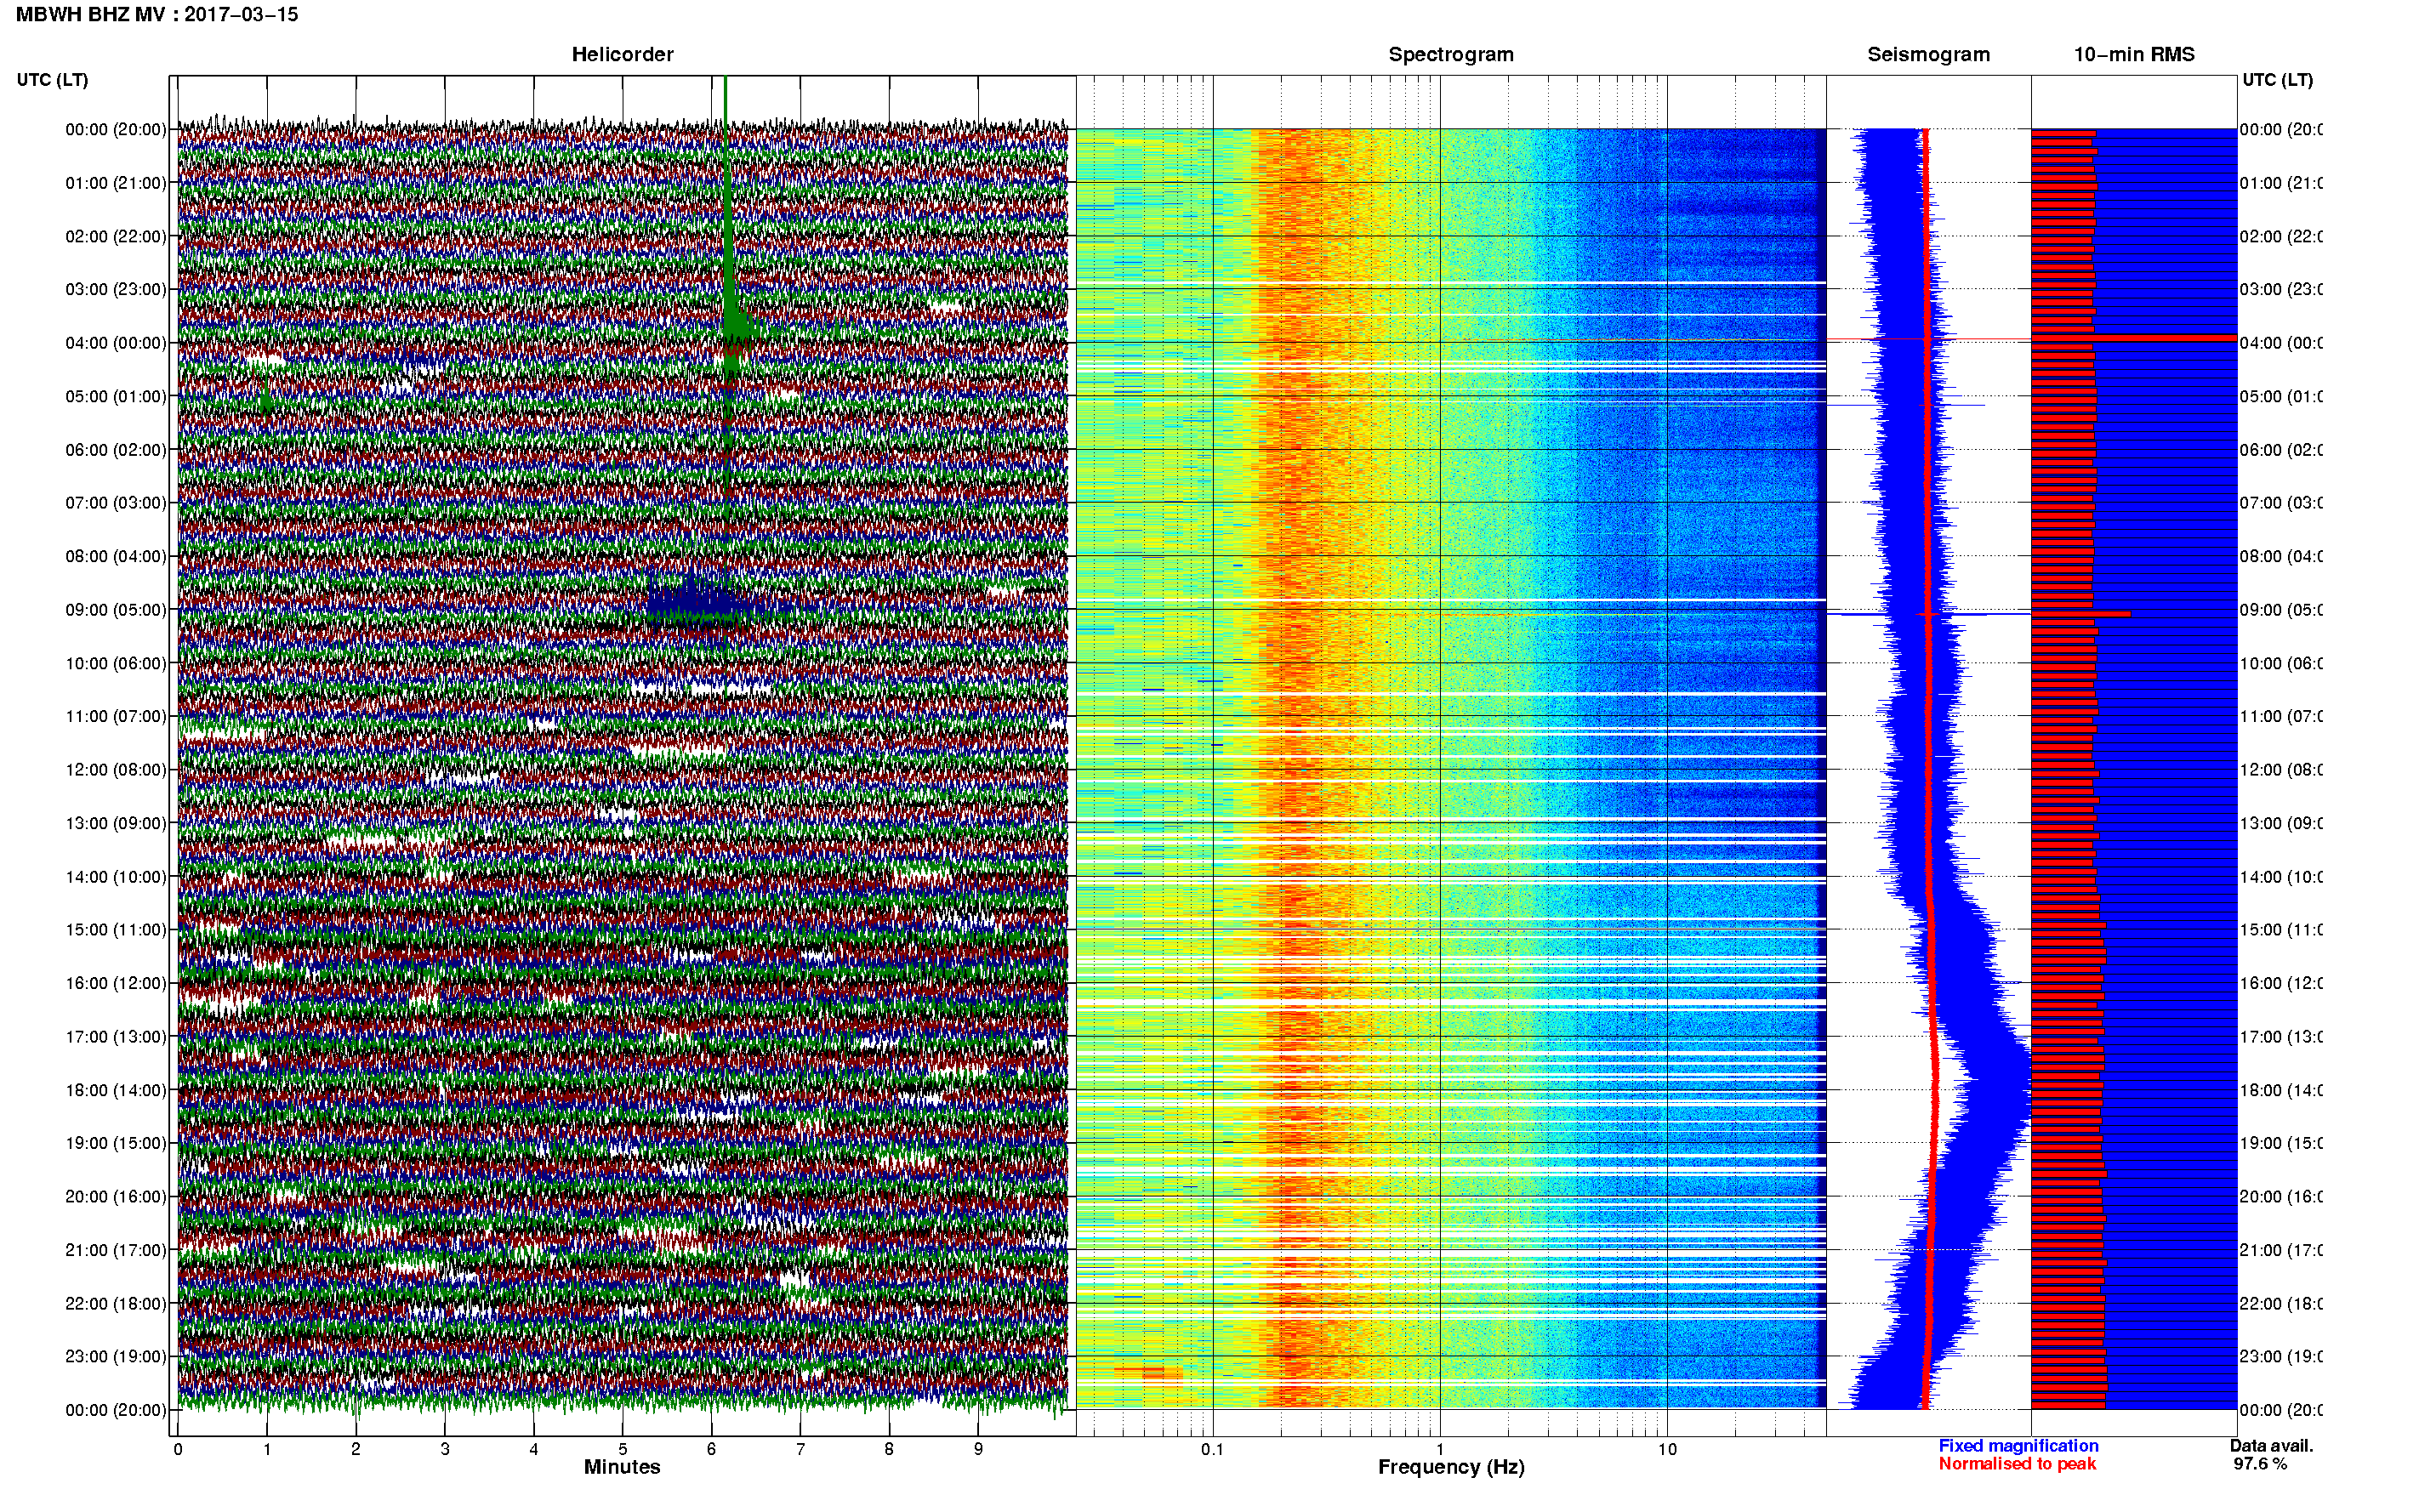Click 20:00 (16:00) on the left time axis
This screenshot has width=2419, height=1512.
pos(116,1197)
